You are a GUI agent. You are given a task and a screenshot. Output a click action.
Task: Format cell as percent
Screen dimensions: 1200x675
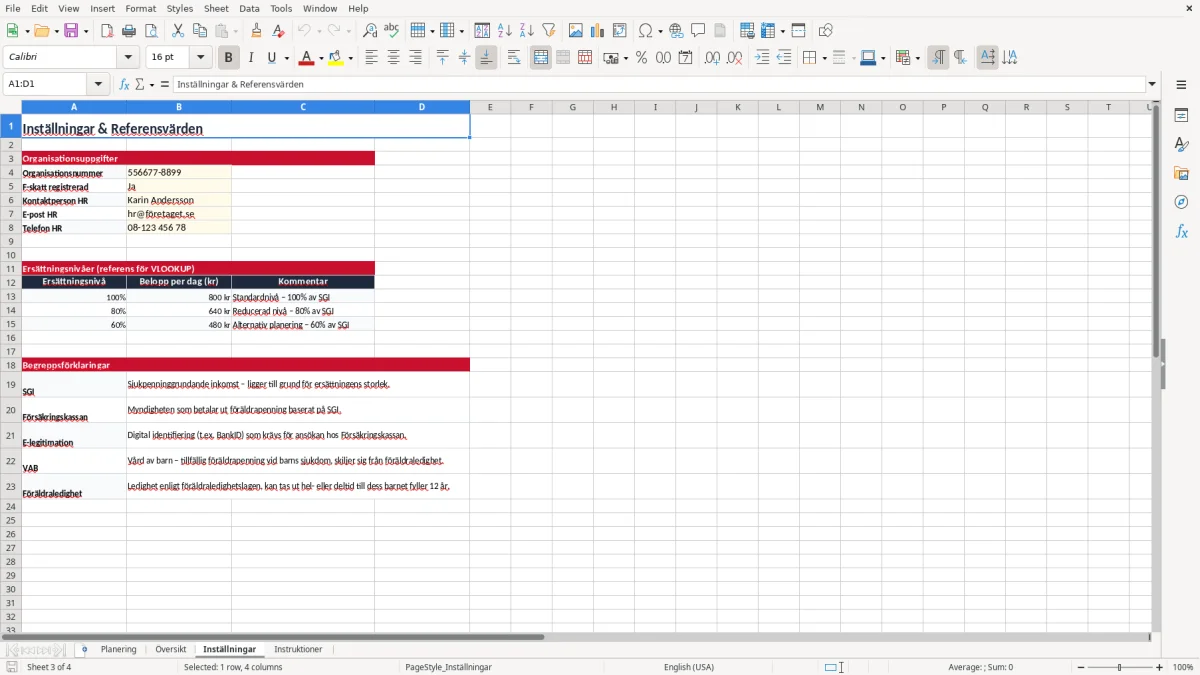point(641,58)
